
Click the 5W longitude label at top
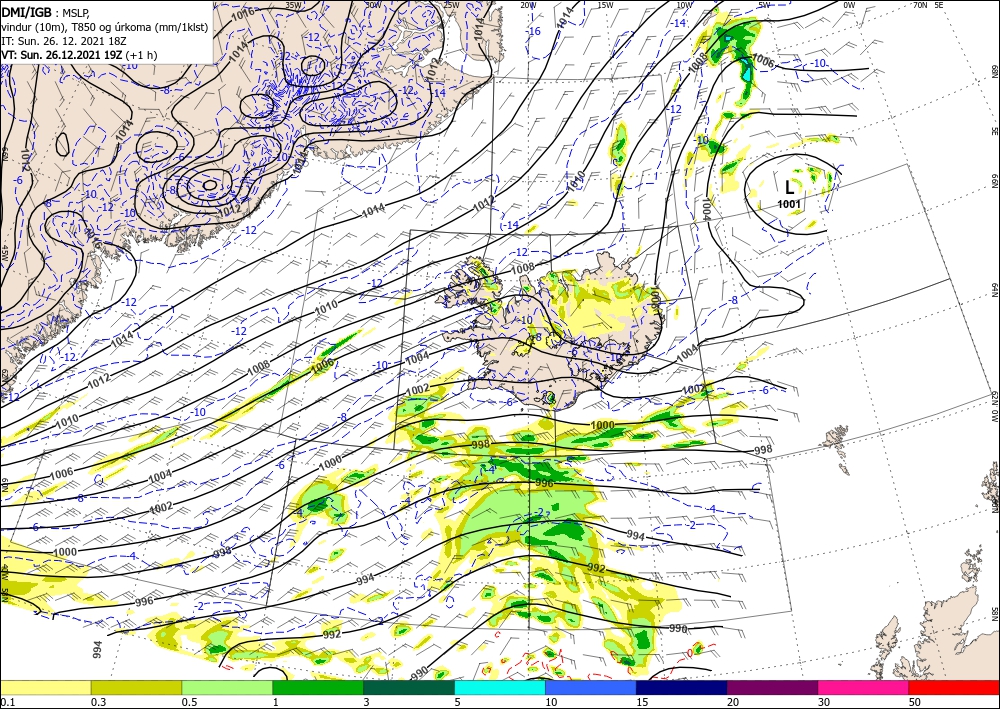[764, 5]
